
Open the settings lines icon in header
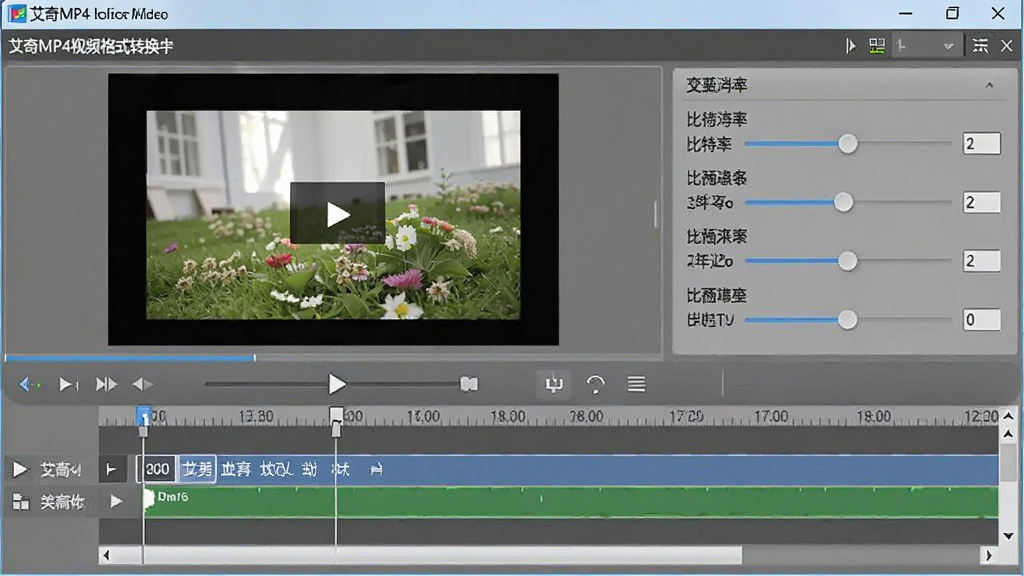click(980, 46)
